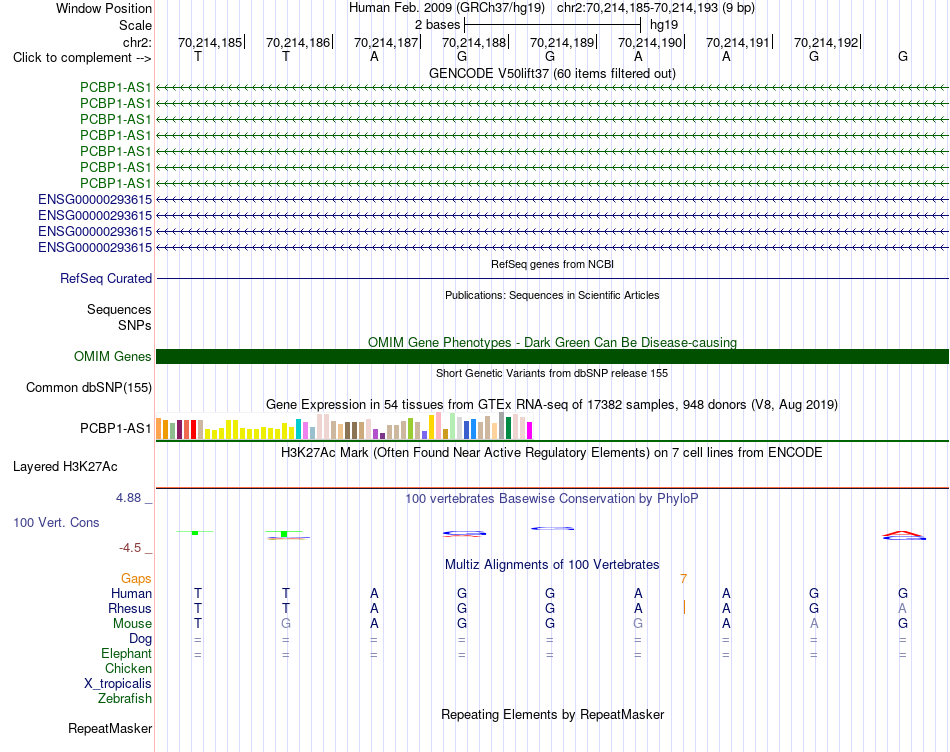Viewport: 950px width, 752px height.
Task: Click the 100 Vert. Cons track label
Action: tap(56, 522)
